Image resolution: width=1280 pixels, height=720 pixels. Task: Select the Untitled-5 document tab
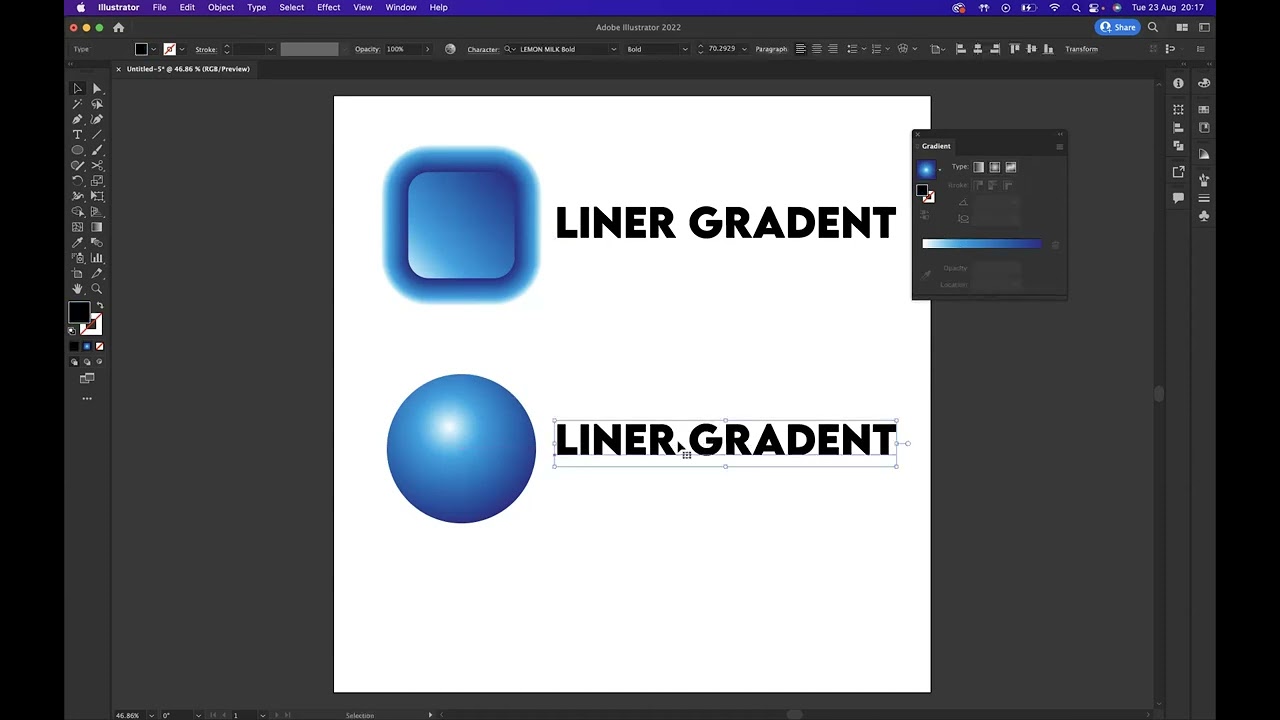pyautogui.click(x=188, y=69)
